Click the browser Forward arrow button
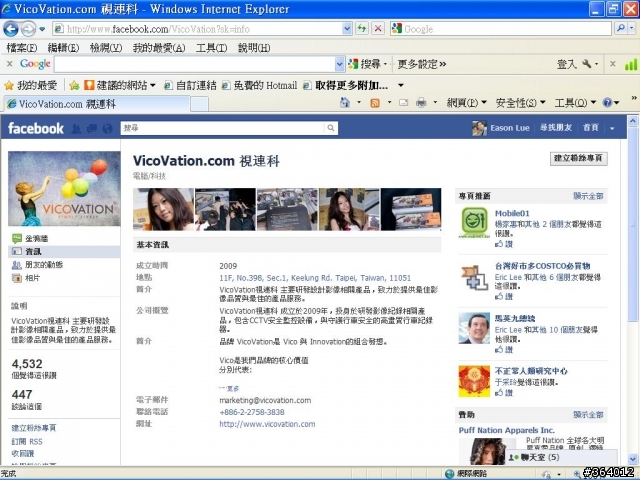The height and width of the screenshot is (480, 640). (28, 29)
